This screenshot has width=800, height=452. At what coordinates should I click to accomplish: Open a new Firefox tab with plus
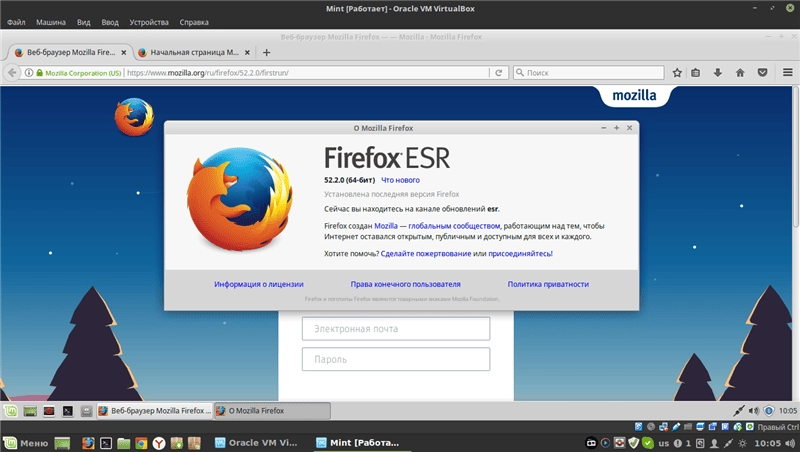[x=266, y=52]
